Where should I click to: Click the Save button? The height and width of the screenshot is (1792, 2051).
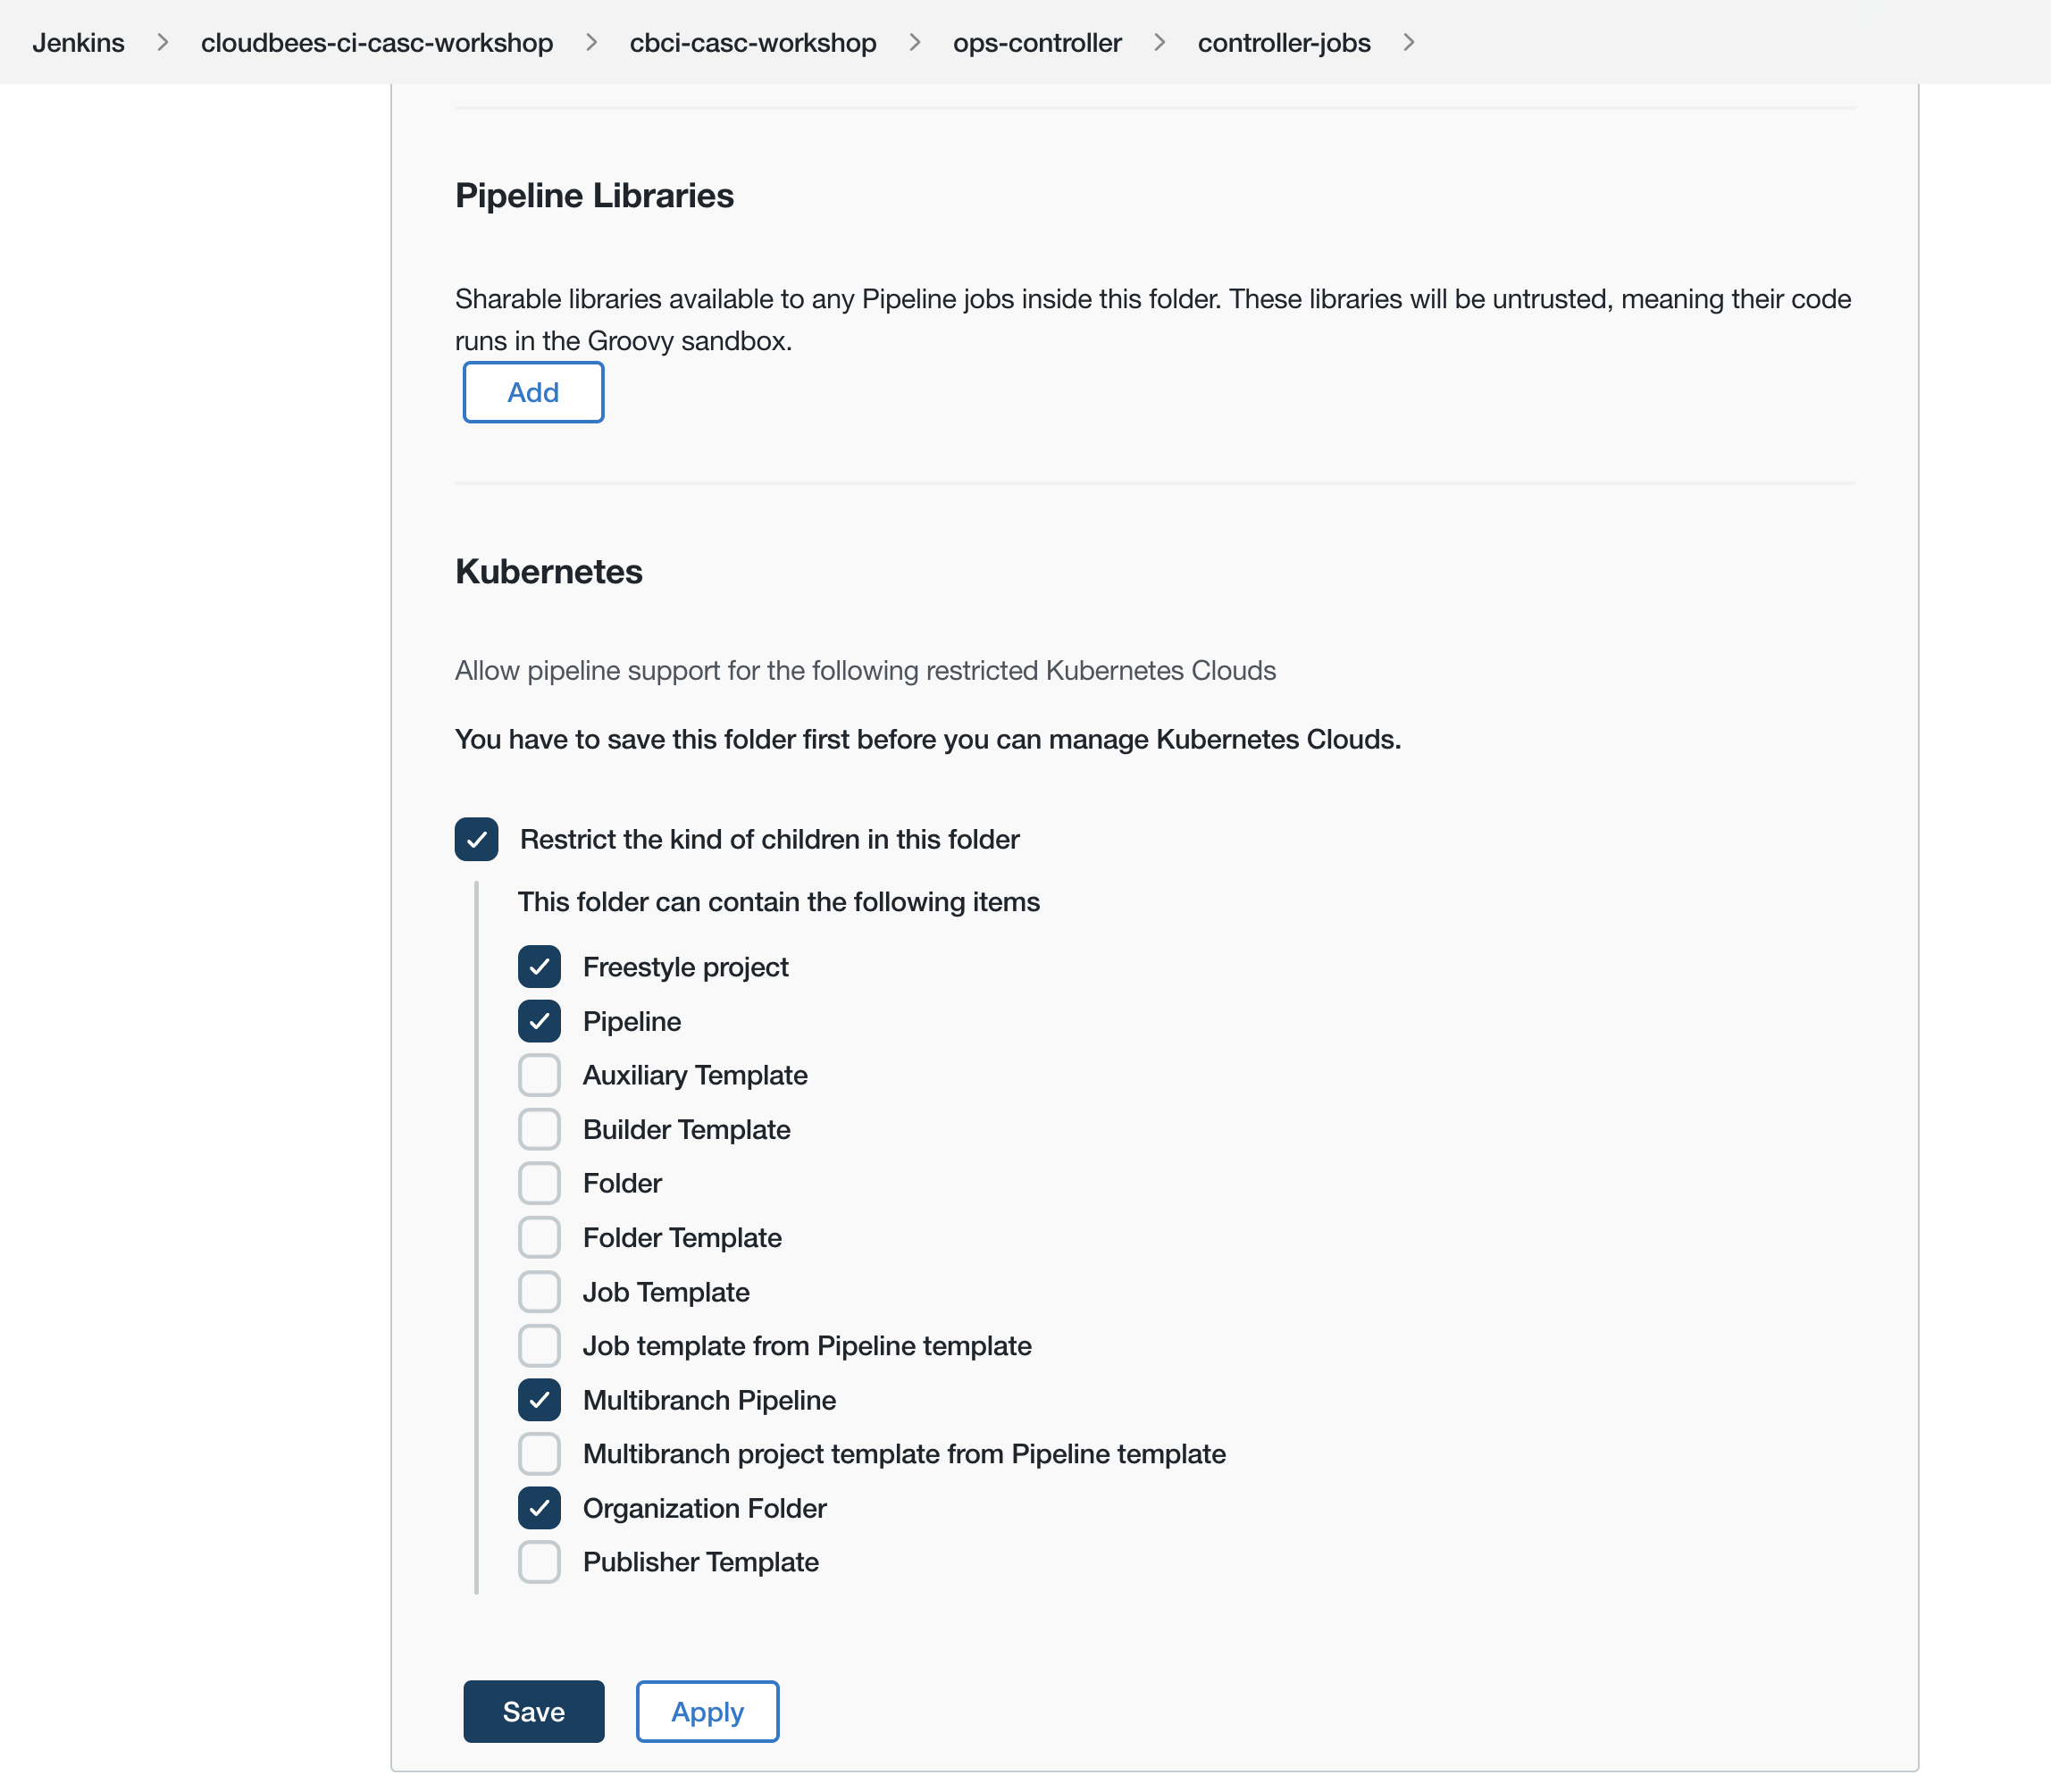point(533,1711)
